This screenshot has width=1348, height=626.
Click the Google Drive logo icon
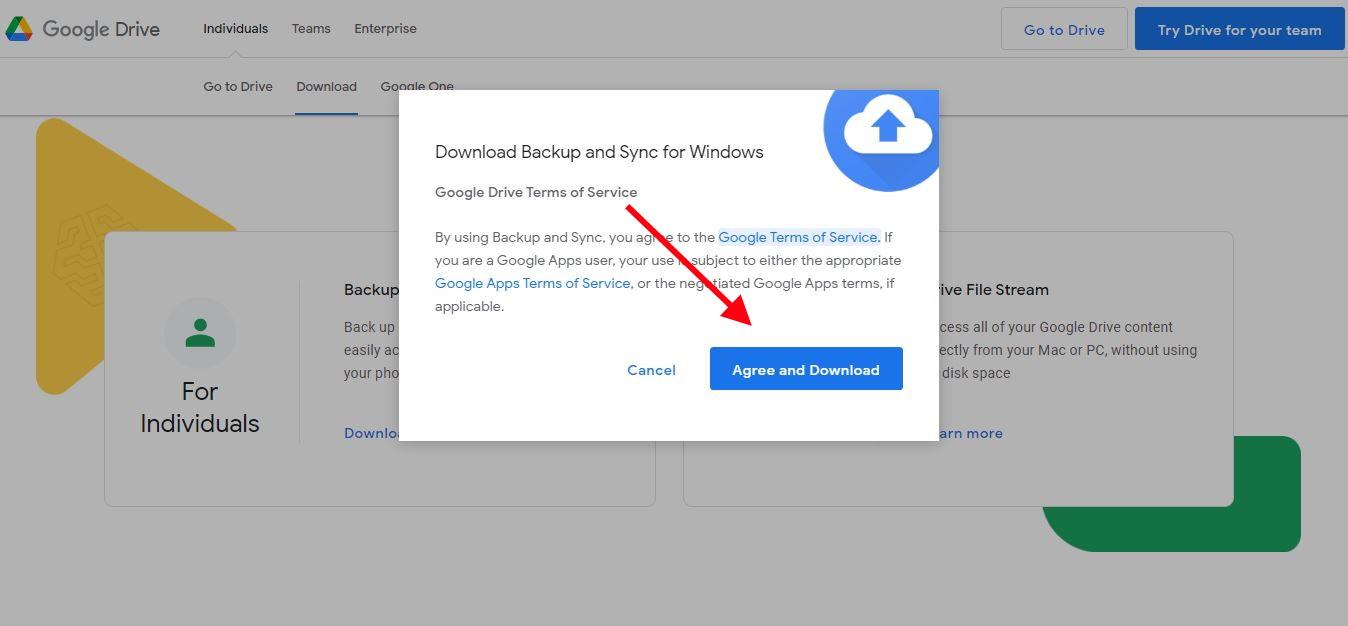point(19,29)
